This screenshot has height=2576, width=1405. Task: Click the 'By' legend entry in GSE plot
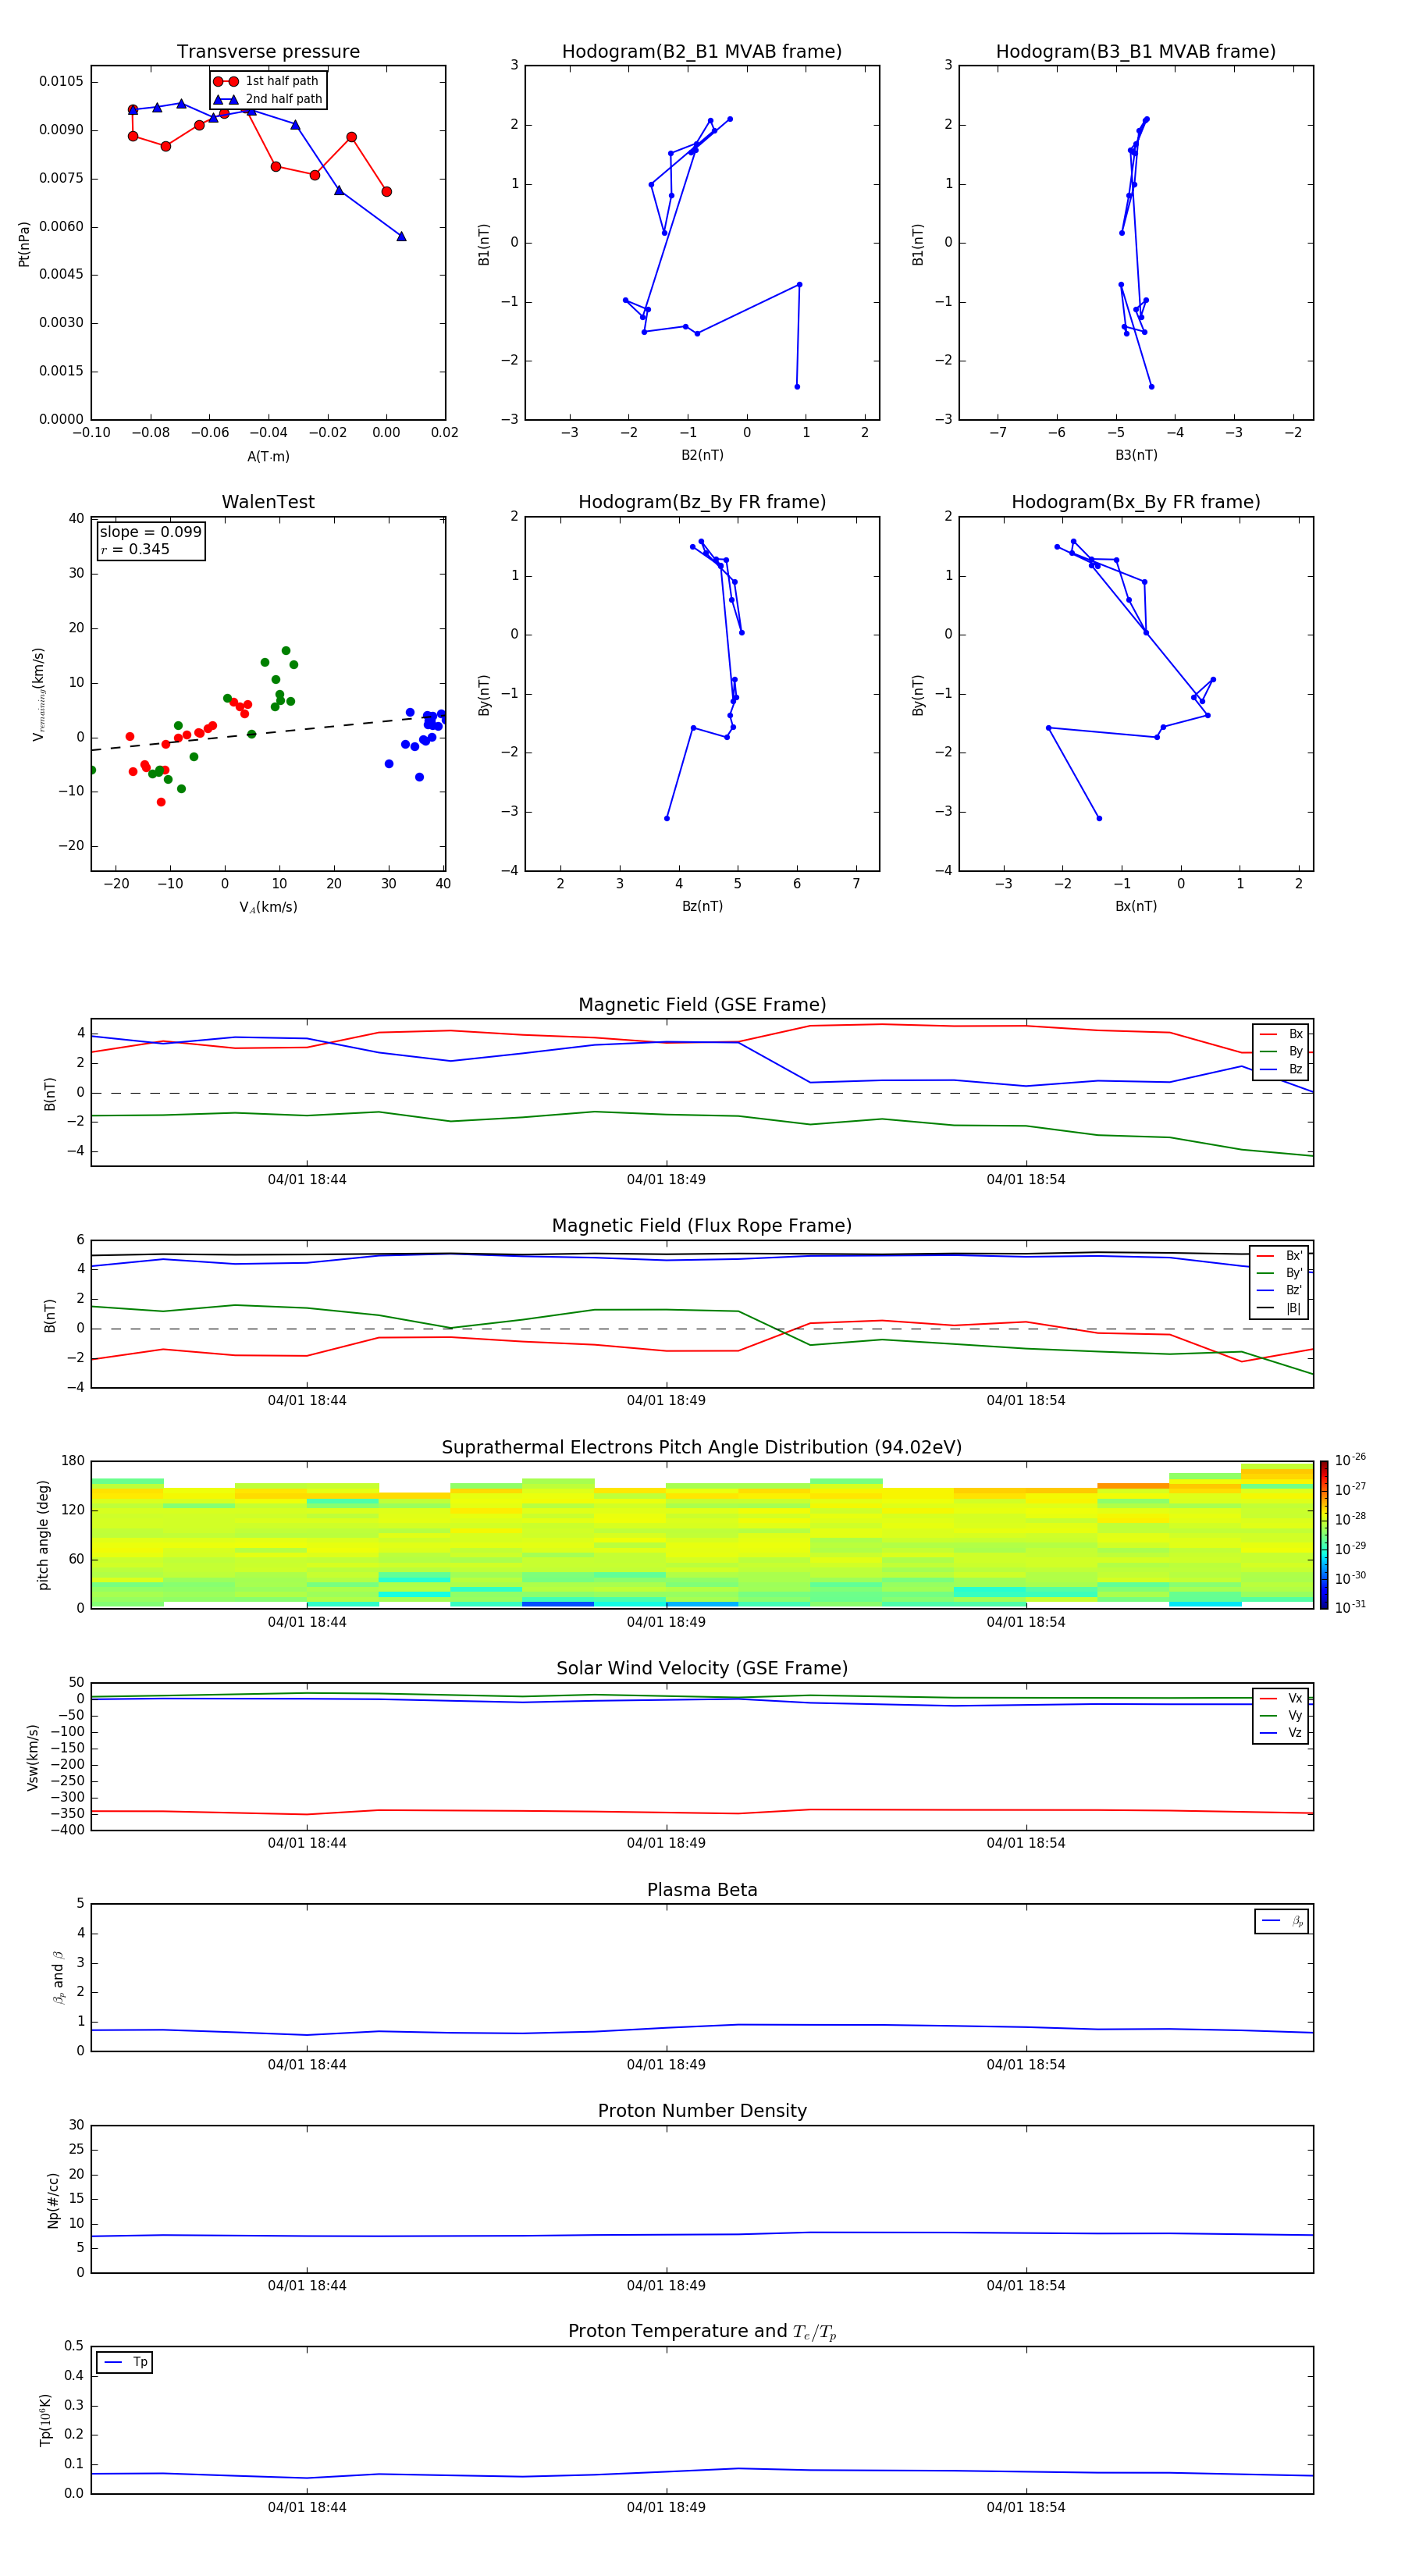click(1281, 1051)
